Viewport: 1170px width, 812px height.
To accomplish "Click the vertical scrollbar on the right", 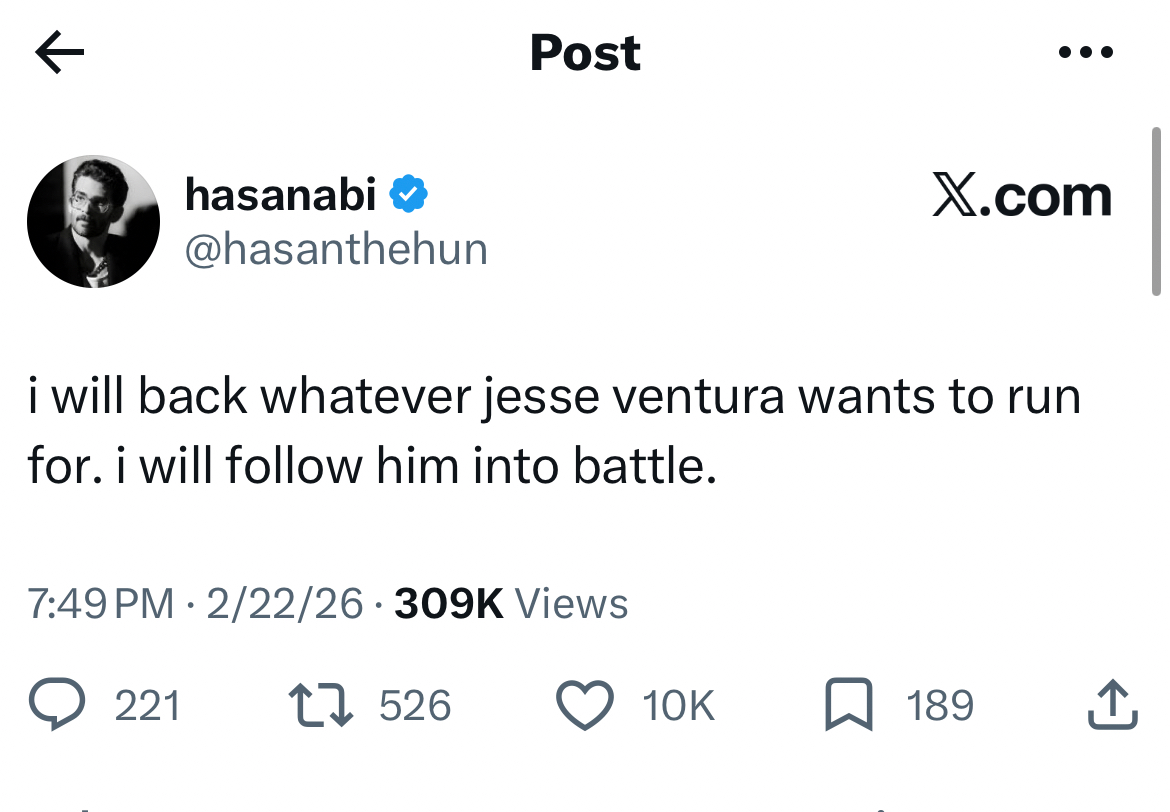I will pyautogui.click(x=1154, y=210).
